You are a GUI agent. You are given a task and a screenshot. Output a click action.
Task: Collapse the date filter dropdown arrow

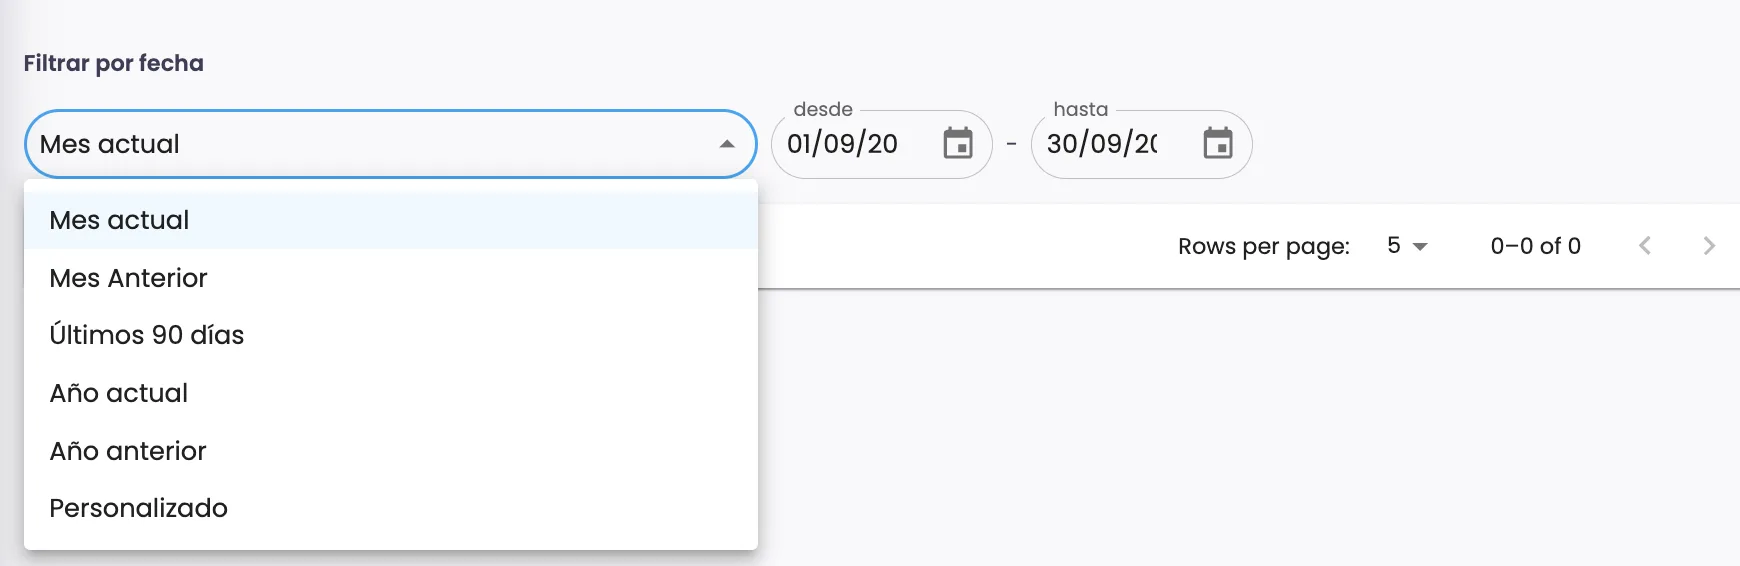click(727, 144)
